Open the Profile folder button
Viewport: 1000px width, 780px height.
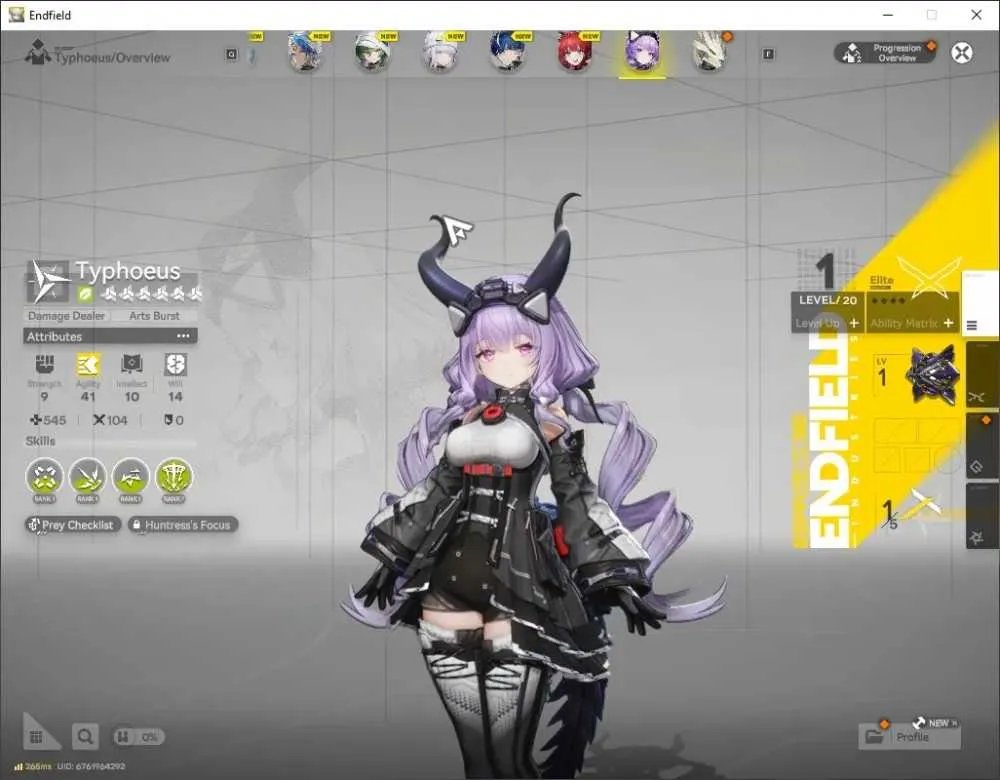[x=909, y=737]
